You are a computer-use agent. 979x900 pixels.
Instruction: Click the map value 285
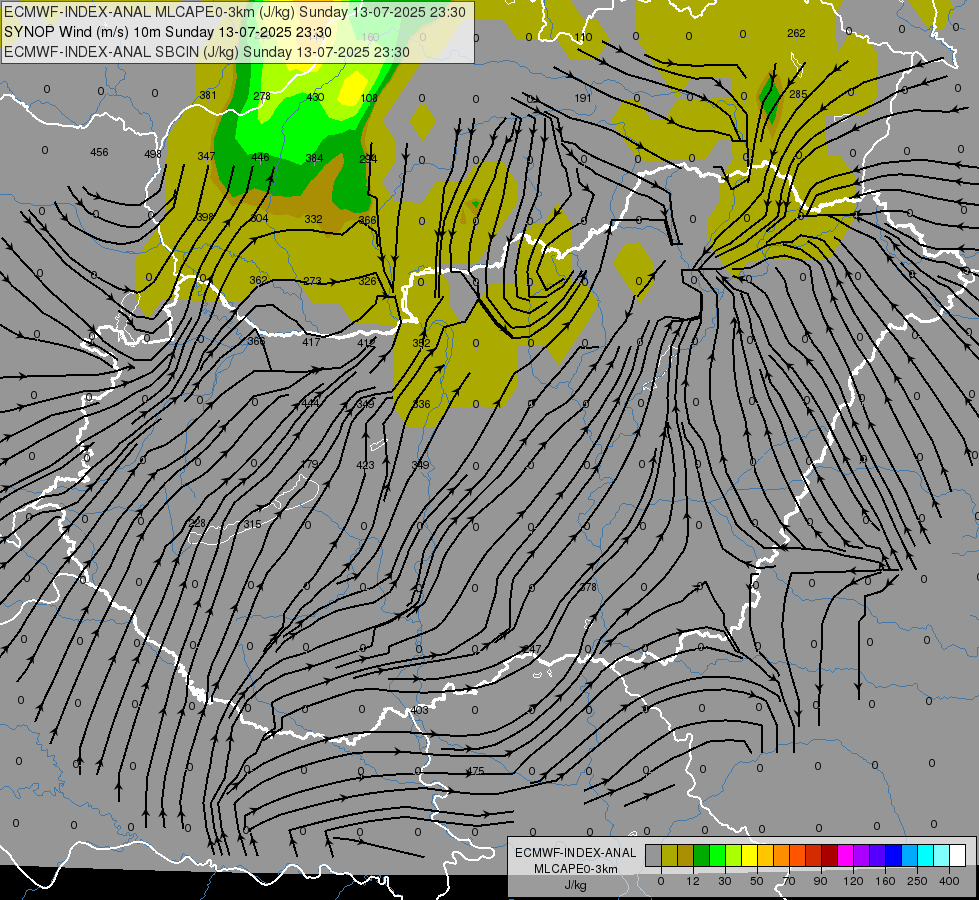click(798, 95)
